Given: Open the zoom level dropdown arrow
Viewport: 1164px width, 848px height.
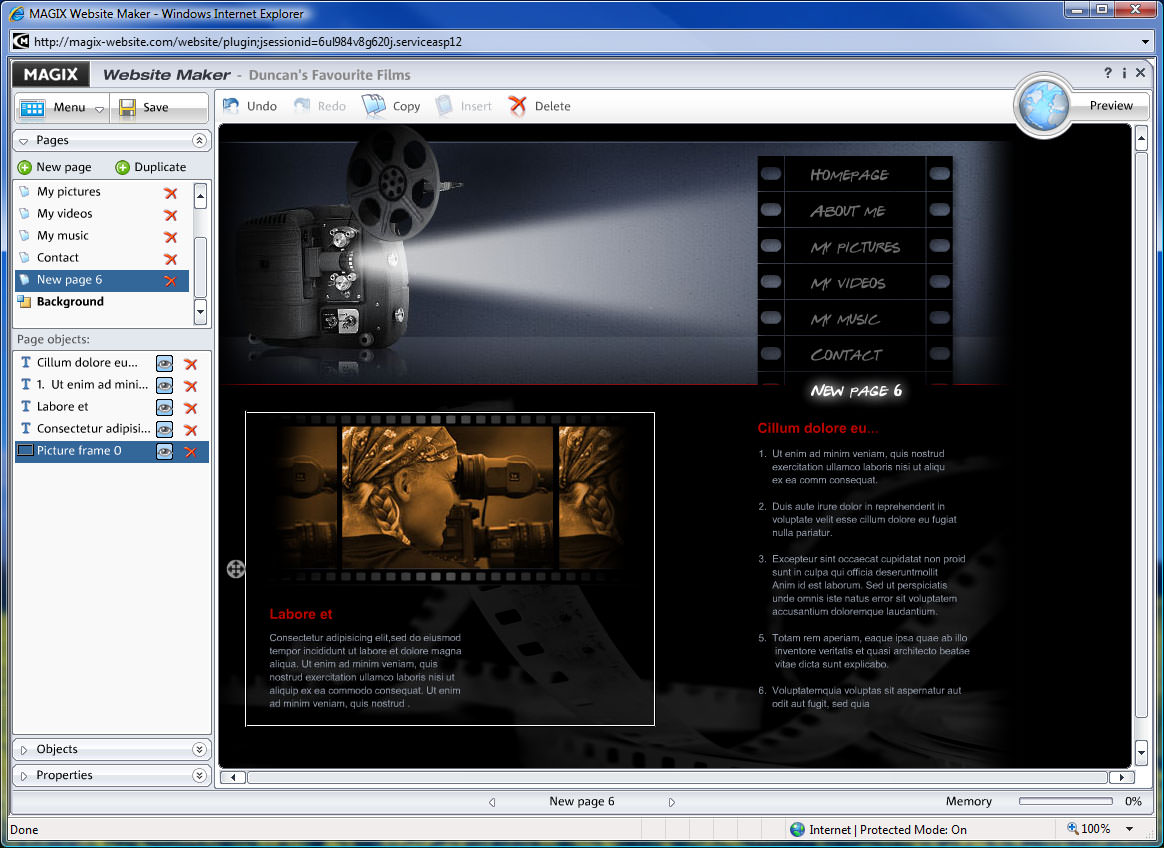Looking at the screenshot, I should click(1129, 829).
